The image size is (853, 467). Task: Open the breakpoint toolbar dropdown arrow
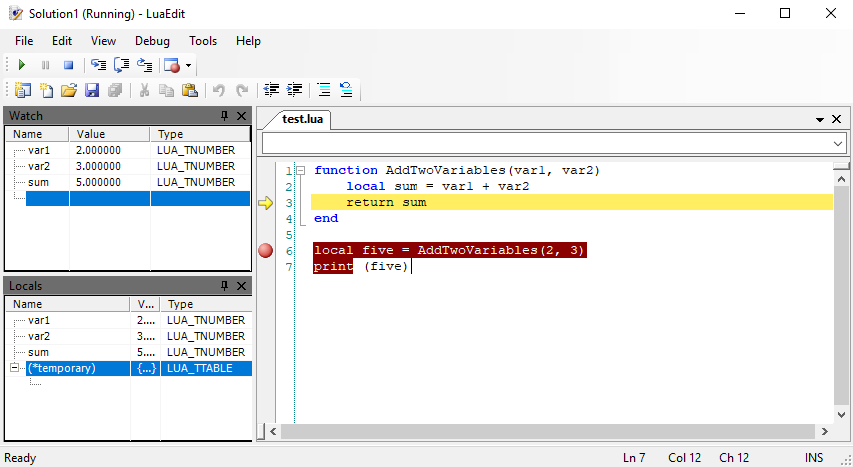(188, 66)
